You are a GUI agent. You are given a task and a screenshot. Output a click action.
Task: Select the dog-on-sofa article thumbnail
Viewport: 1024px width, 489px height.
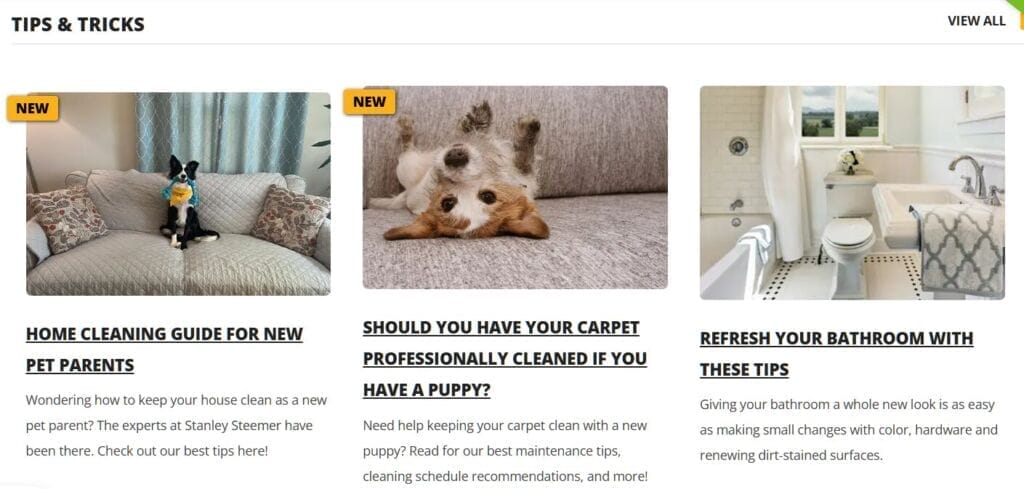pyautogui.click(x=178, y=194)
